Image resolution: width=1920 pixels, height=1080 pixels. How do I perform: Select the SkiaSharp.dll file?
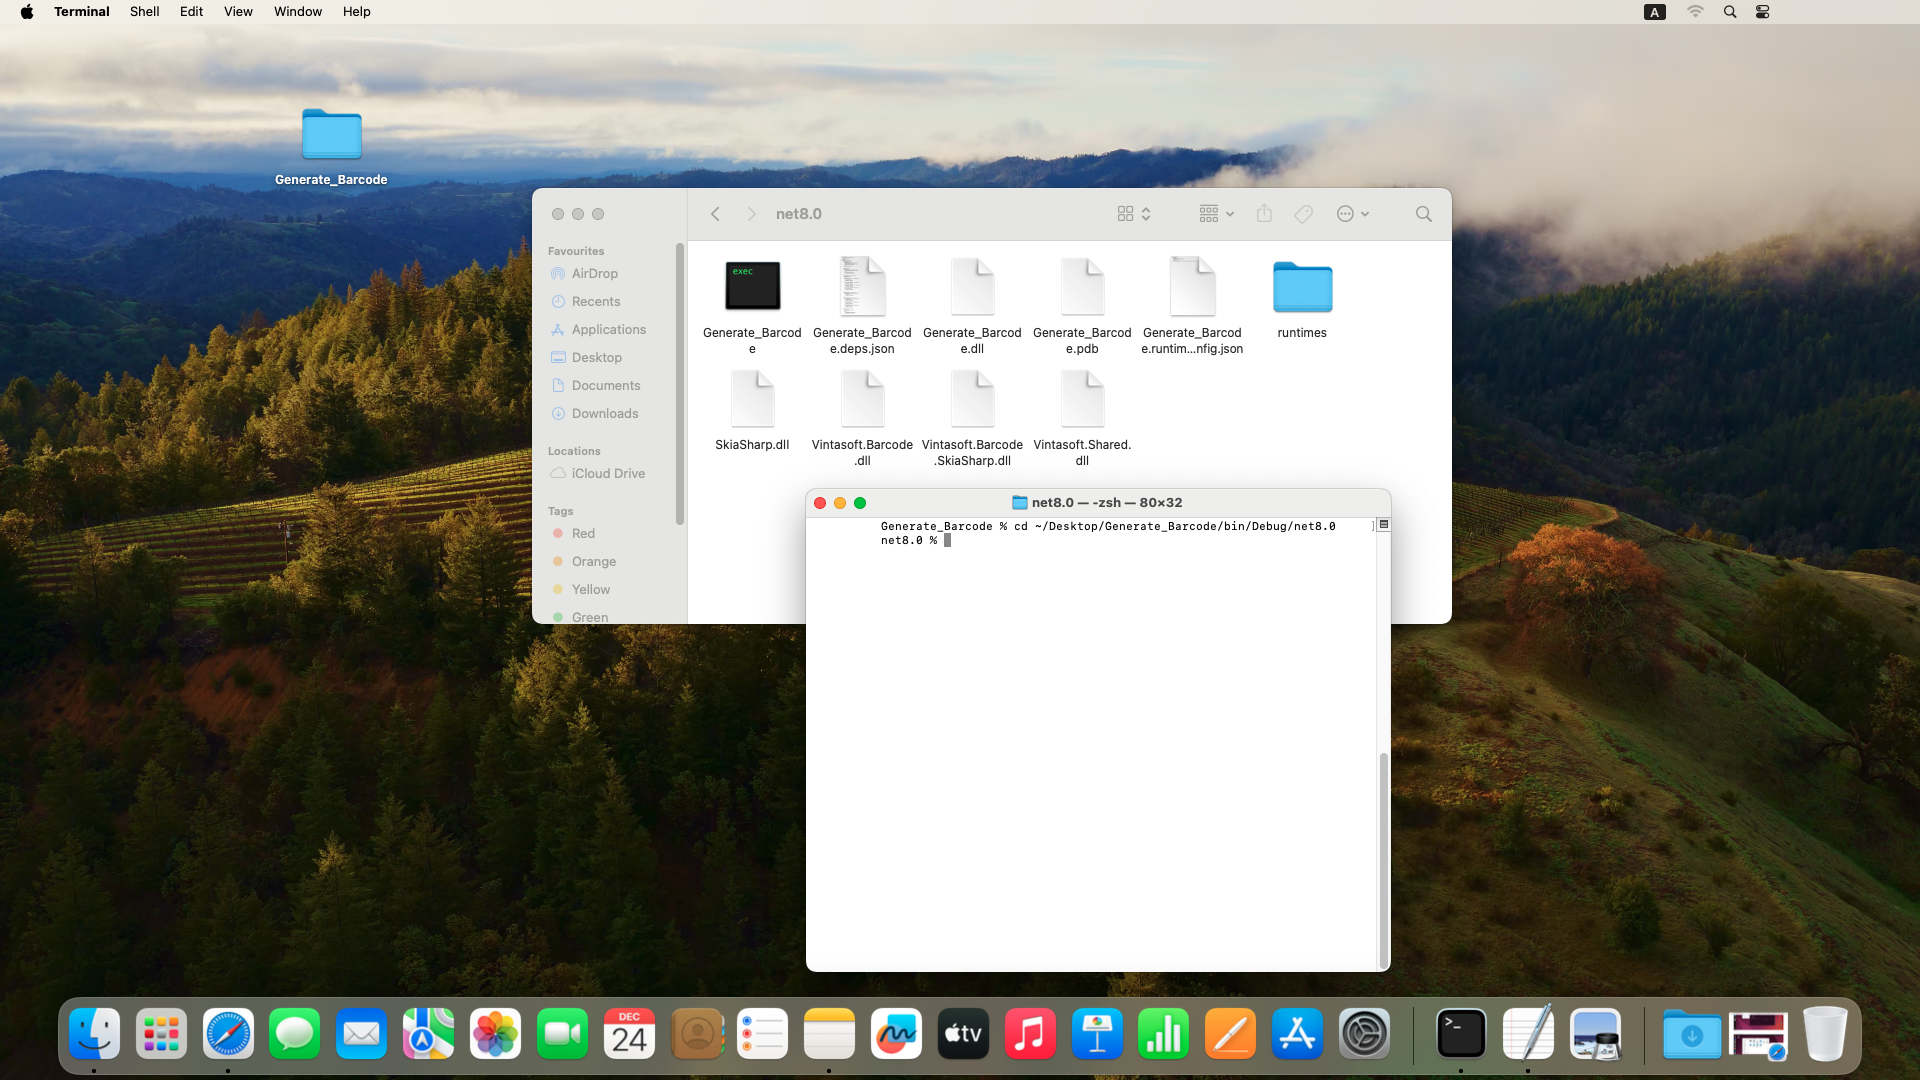752,399
